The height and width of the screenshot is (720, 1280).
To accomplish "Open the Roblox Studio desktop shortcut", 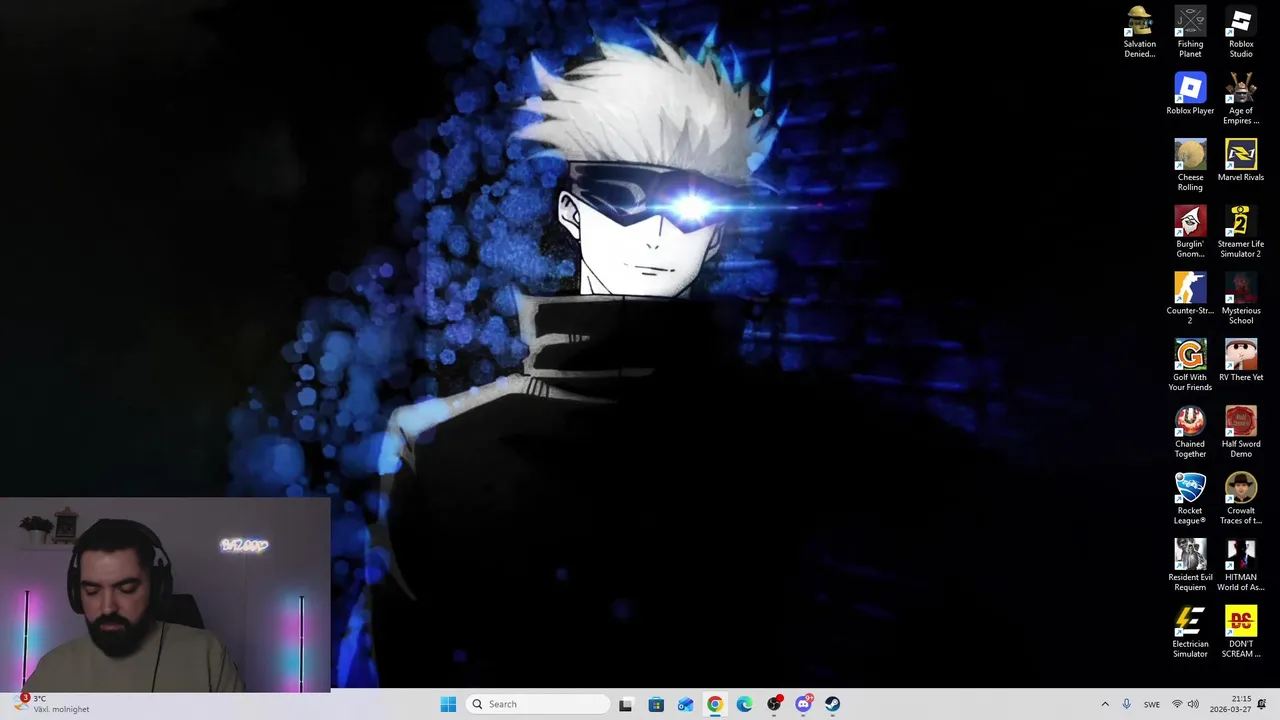I will [x=1241, y=33].
